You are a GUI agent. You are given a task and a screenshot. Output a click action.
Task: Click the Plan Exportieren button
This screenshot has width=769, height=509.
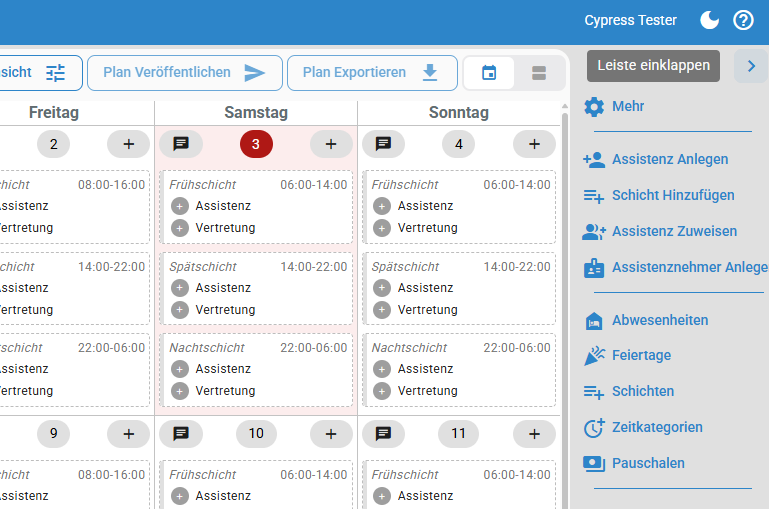click(x=372, y=73)
